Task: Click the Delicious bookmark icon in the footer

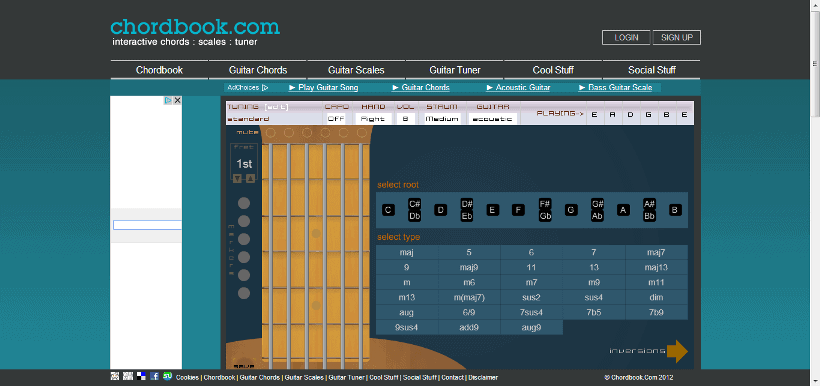Action: [x=141, y=376]
